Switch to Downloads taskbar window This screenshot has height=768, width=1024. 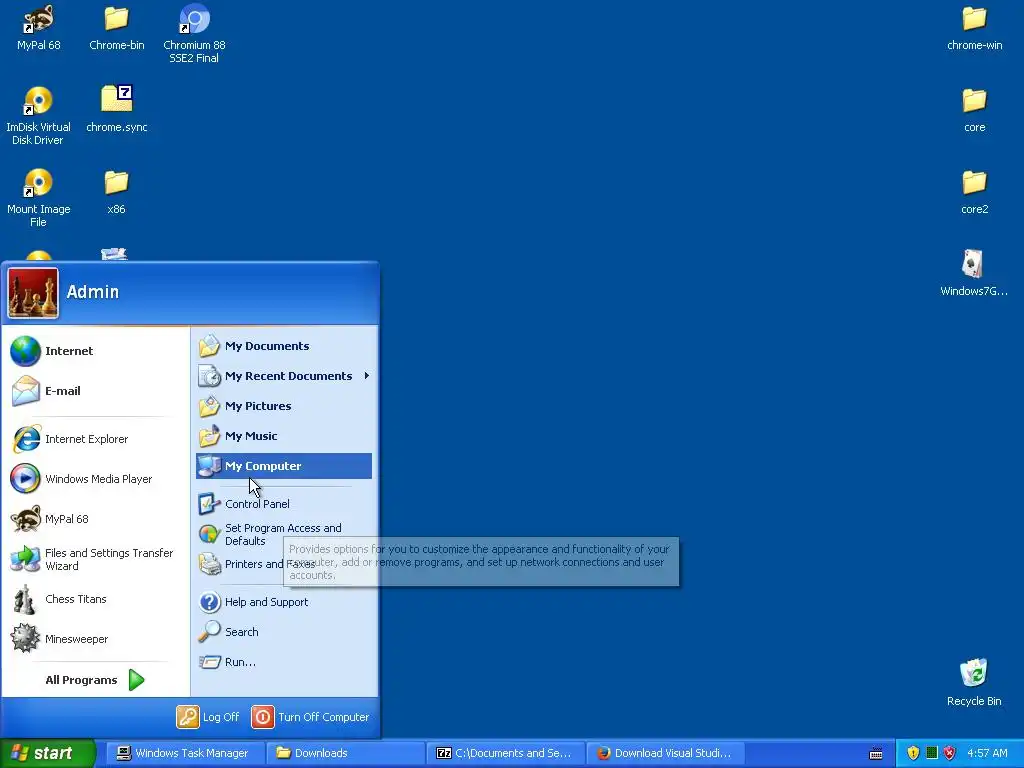tap(345, 753)
